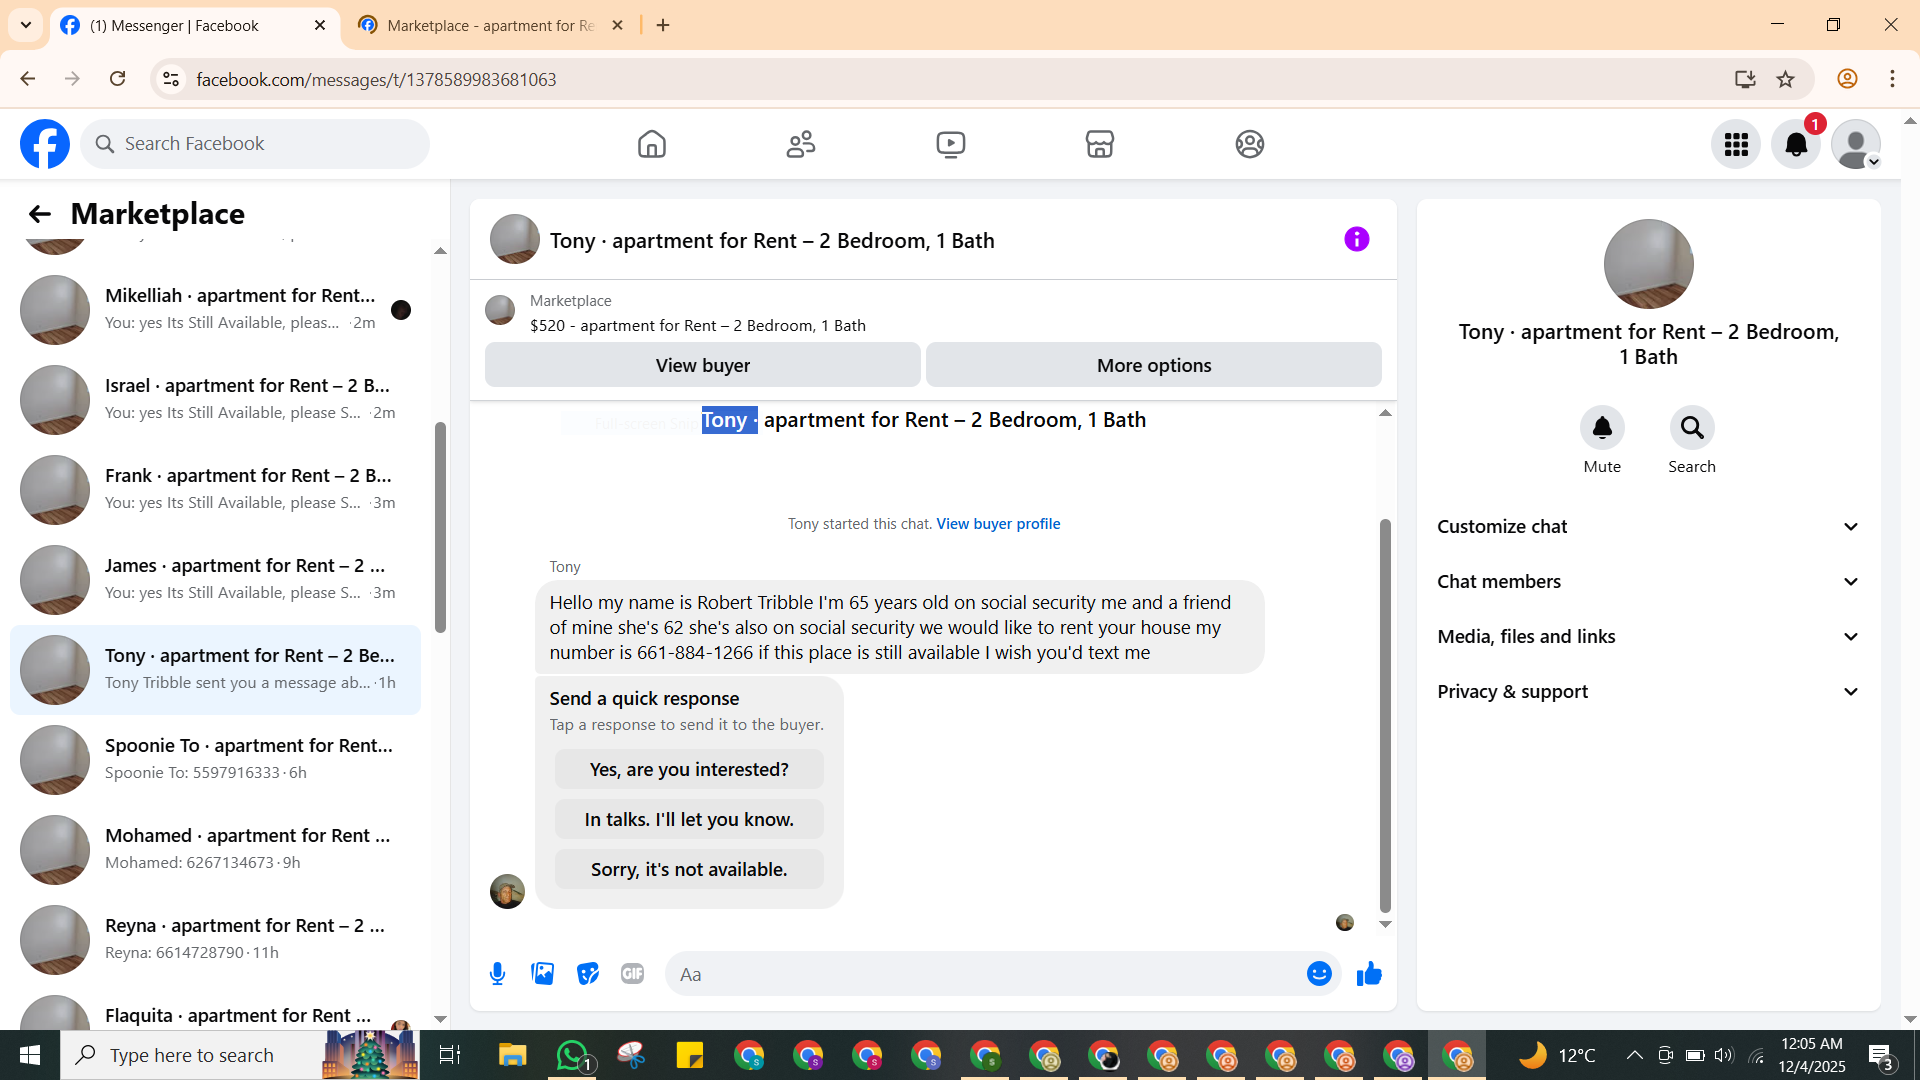Viewport: 1920px width, 1080px height.
Task: Mute this conversation with bell button
Action: (1601, 428)
